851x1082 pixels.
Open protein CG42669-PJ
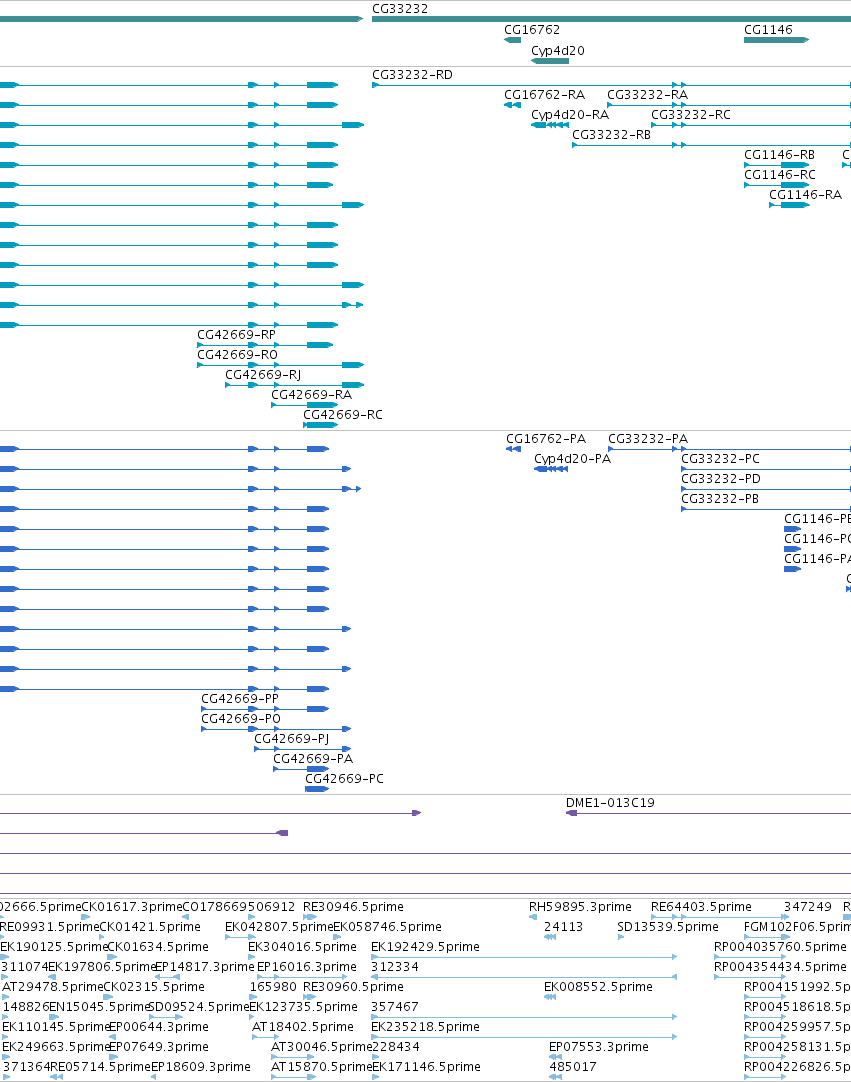pos(291,739)
